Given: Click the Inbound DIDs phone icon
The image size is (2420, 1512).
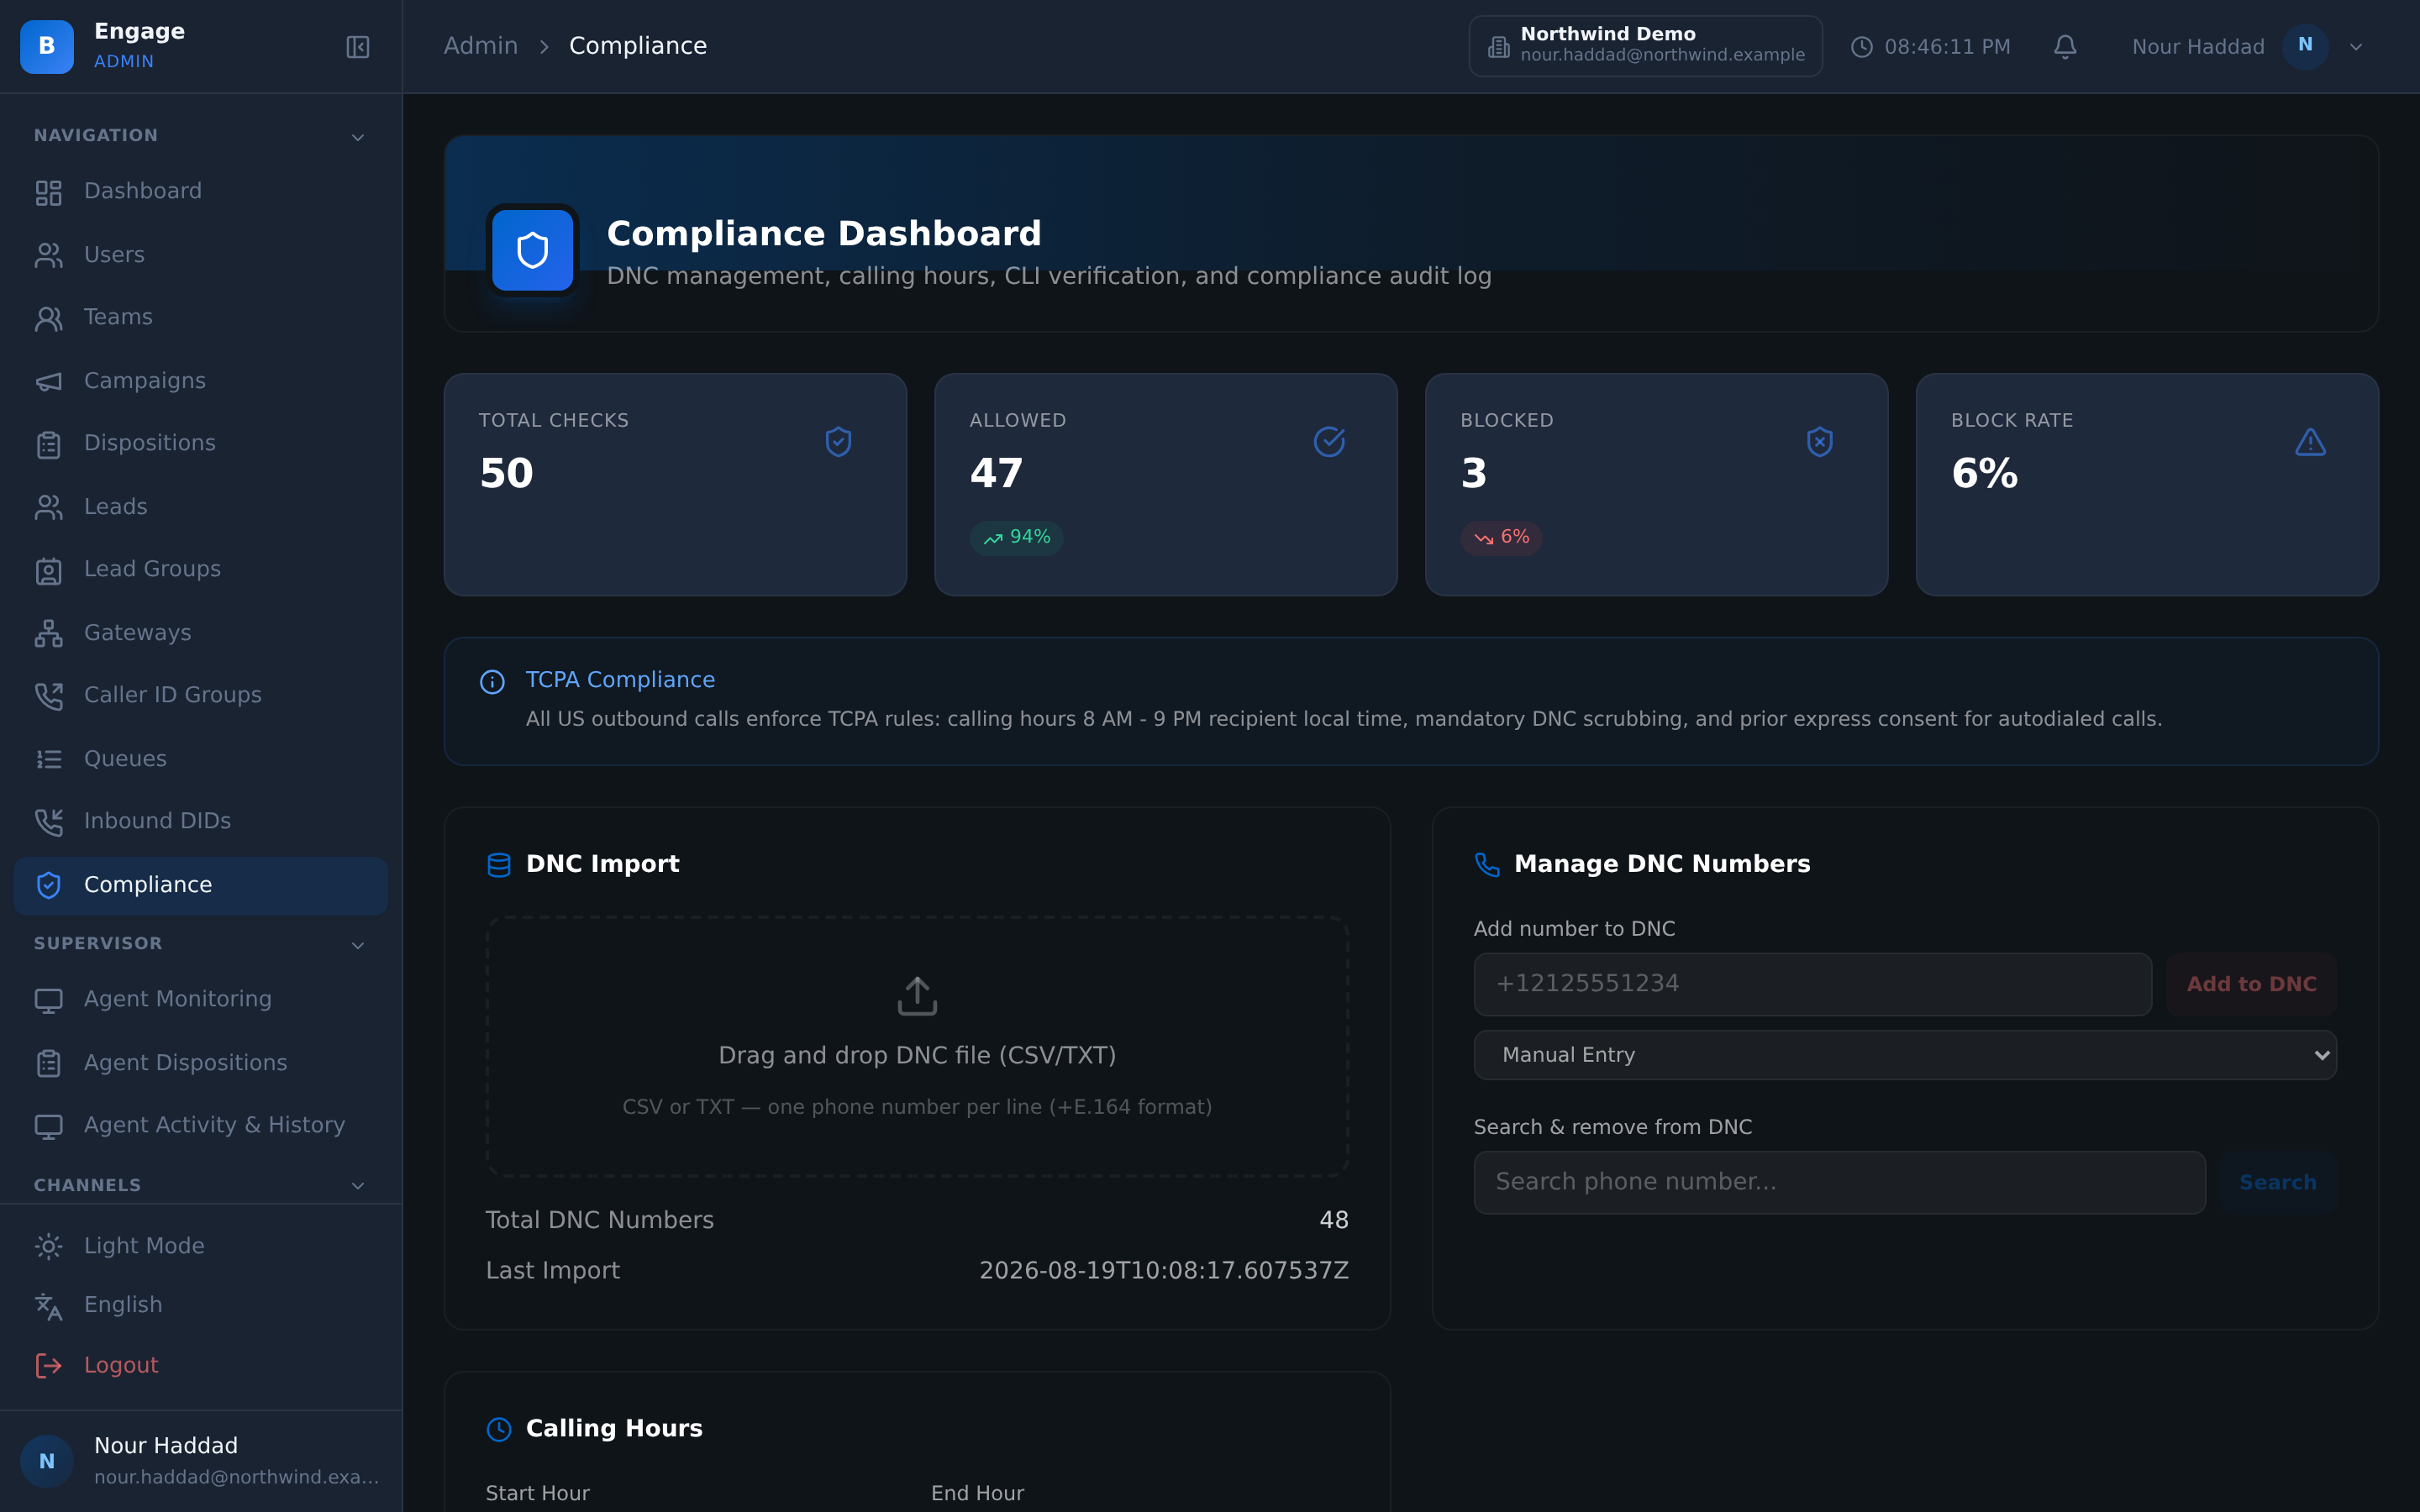Looking at the screenshot, I should [x=49, y=822].
